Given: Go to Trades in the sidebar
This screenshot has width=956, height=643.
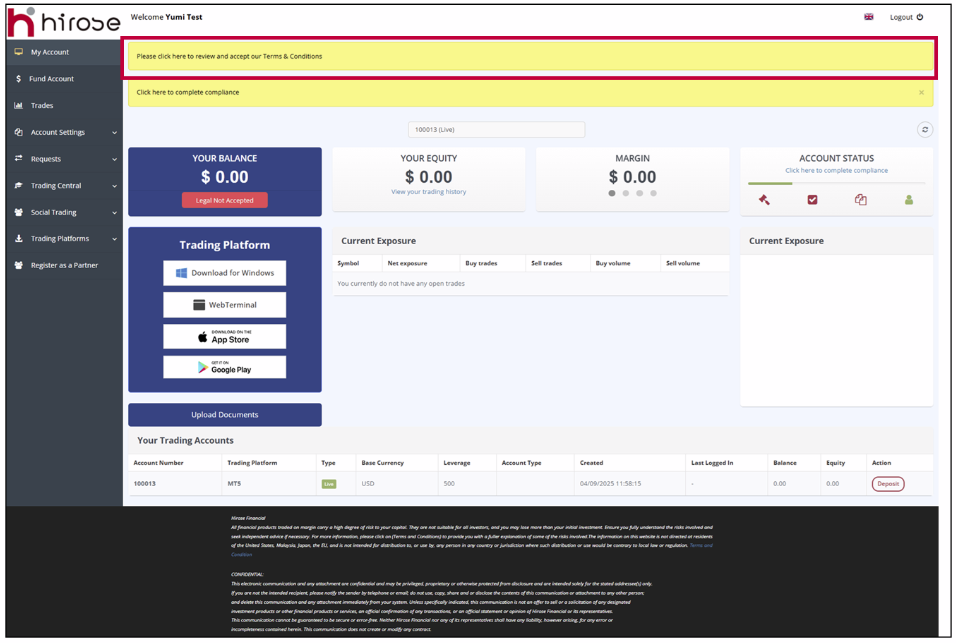Looking at the screenshot, I should click(x=42, y=105).
